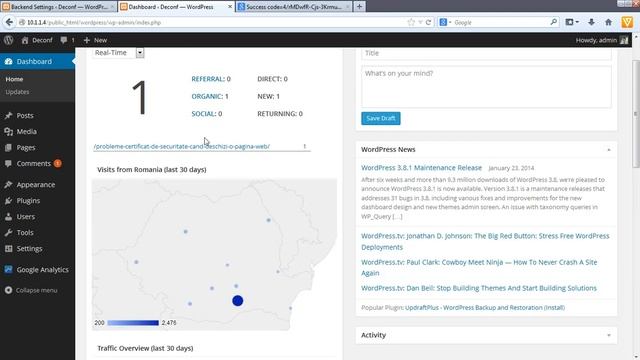
Task: Go to browser home page icon
Action: 608,22
